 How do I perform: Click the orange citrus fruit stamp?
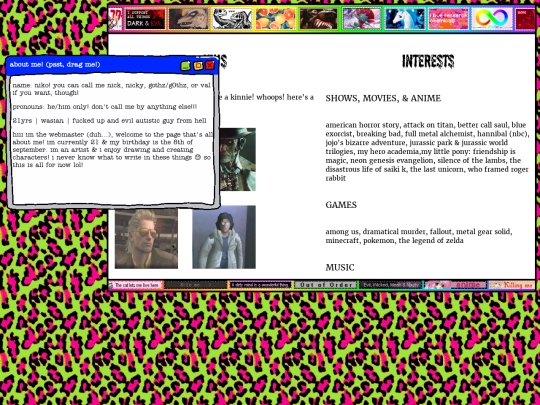[275, 19]
